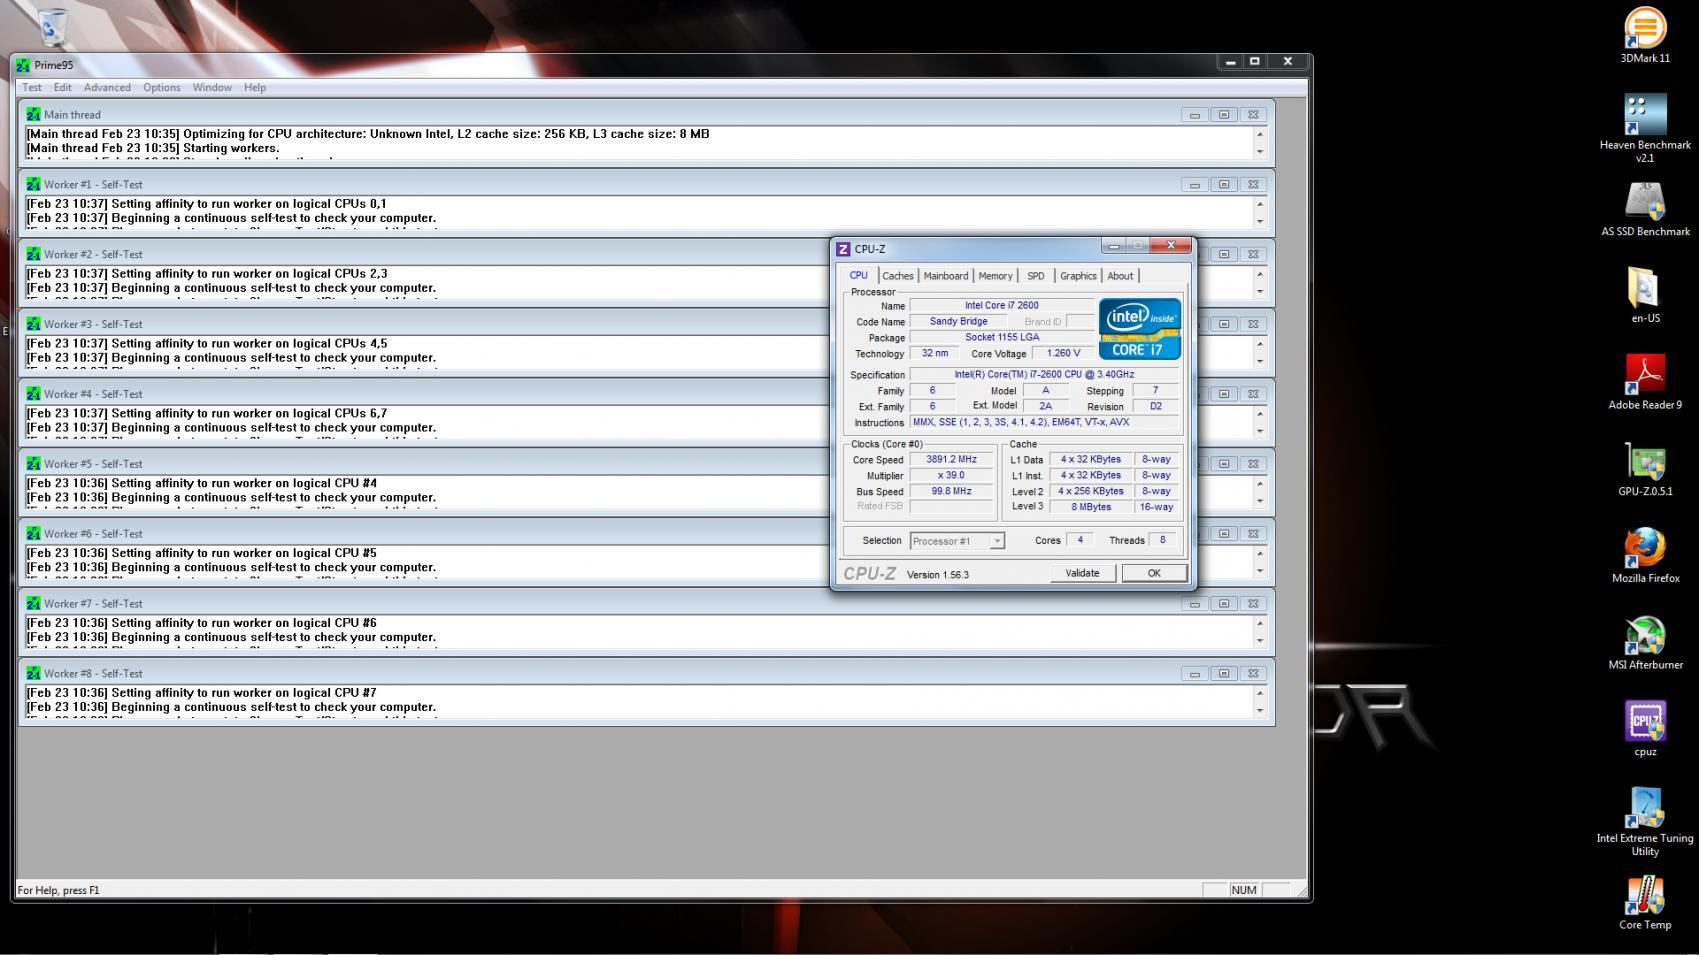Open the Recycle Bin
The width and height of the screenshot is (1699, 955).
tap(53, 27)
